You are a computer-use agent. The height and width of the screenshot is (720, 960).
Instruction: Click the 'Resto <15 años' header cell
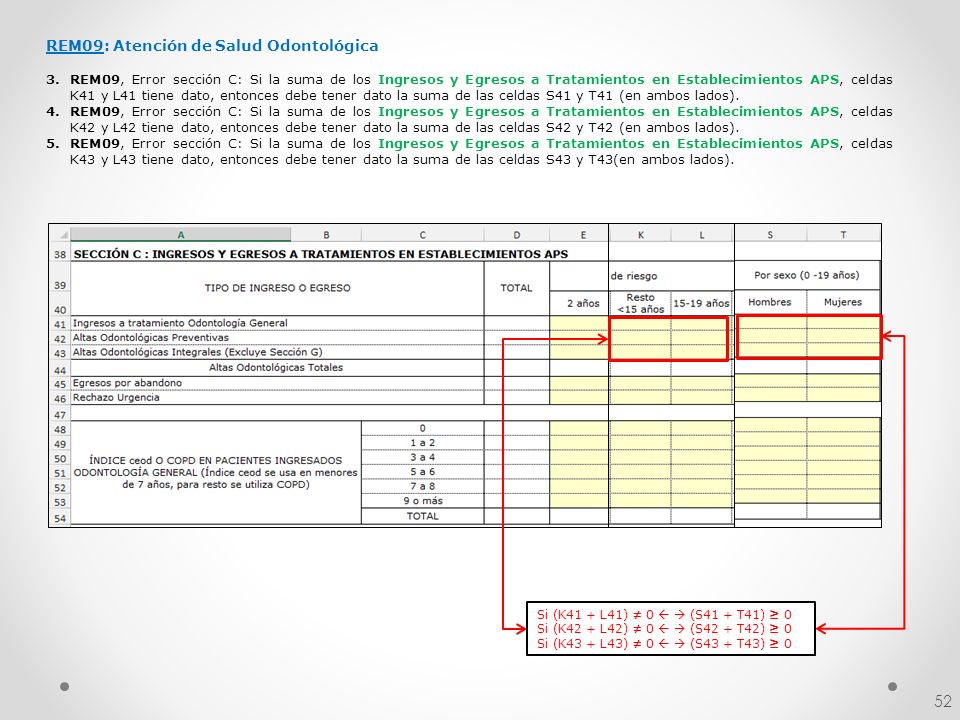pyautogui.click(x=640, y=303)
